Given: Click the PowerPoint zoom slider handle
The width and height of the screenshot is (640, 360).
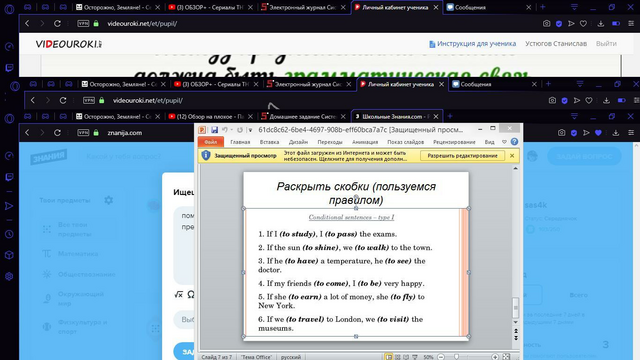Looking at the screenshot, I should point(456,357).
